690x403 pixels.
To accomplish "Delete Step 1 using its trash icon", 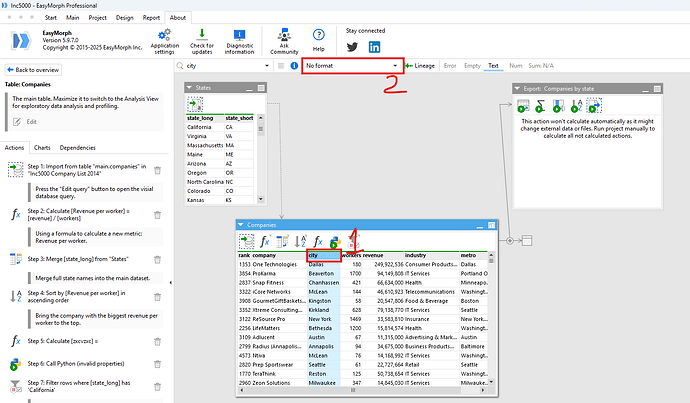I will tap(157, 170).
